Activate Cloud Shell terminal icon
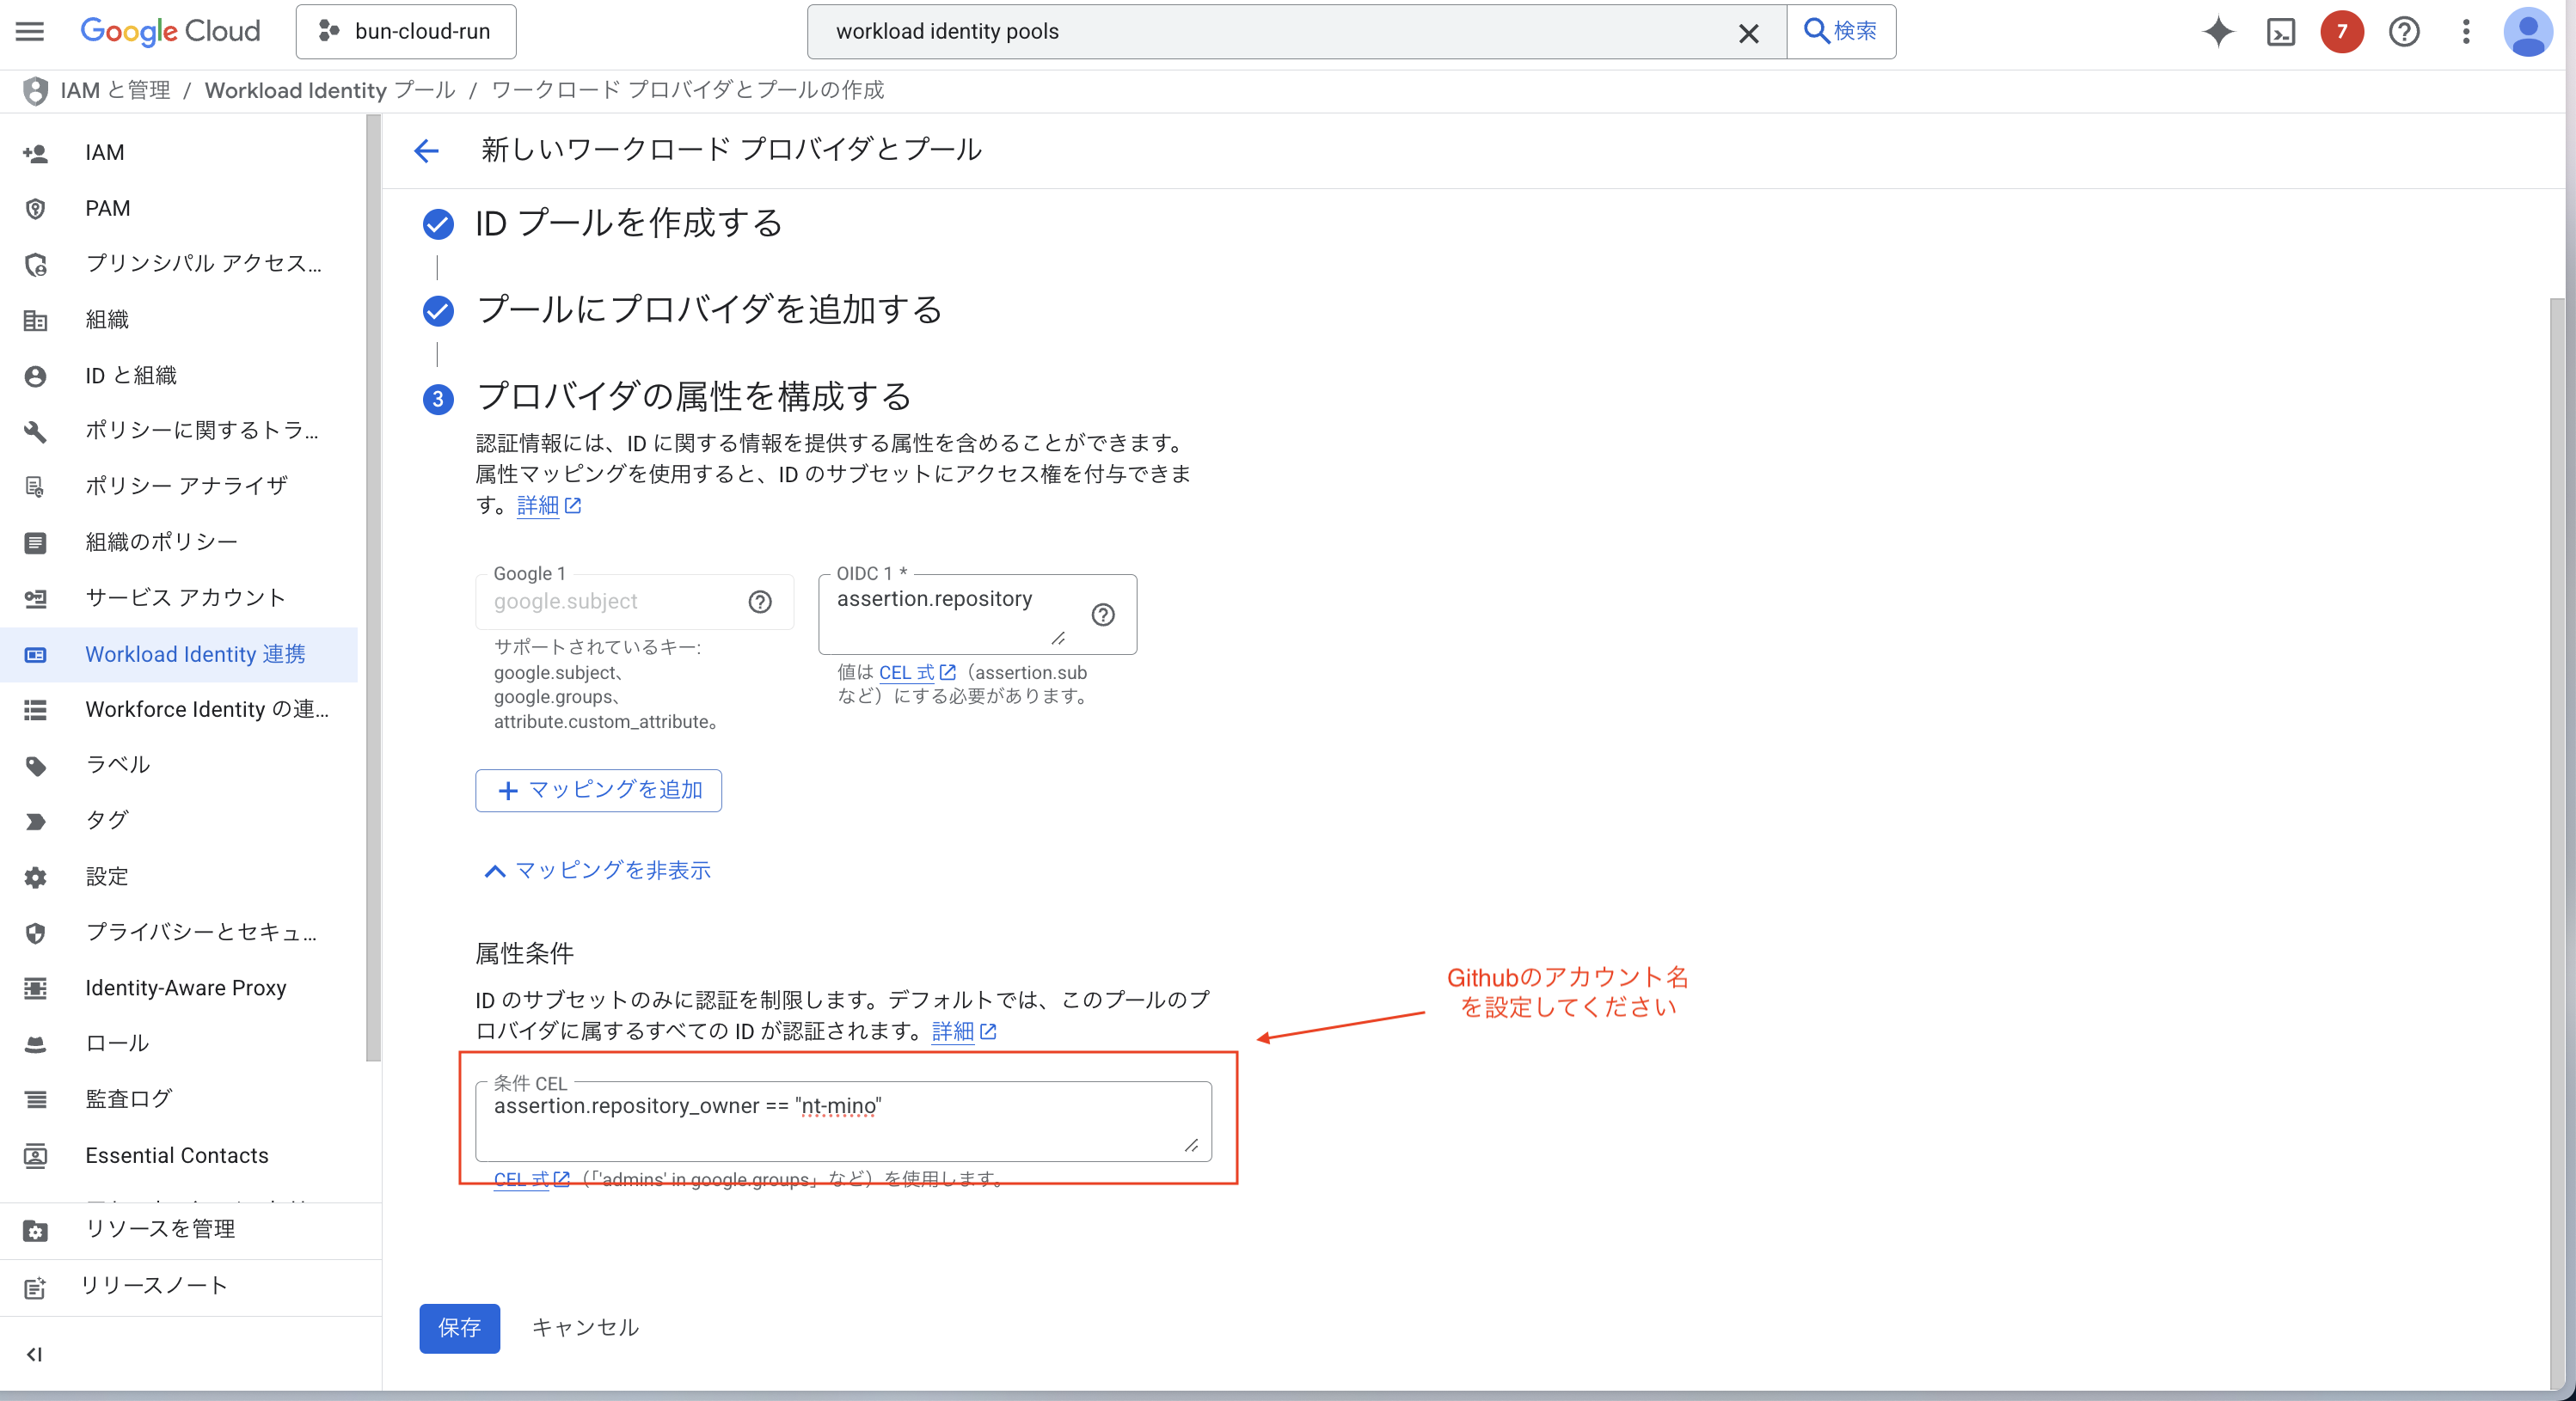2576x1401 pixels. tap(2280, 32)
